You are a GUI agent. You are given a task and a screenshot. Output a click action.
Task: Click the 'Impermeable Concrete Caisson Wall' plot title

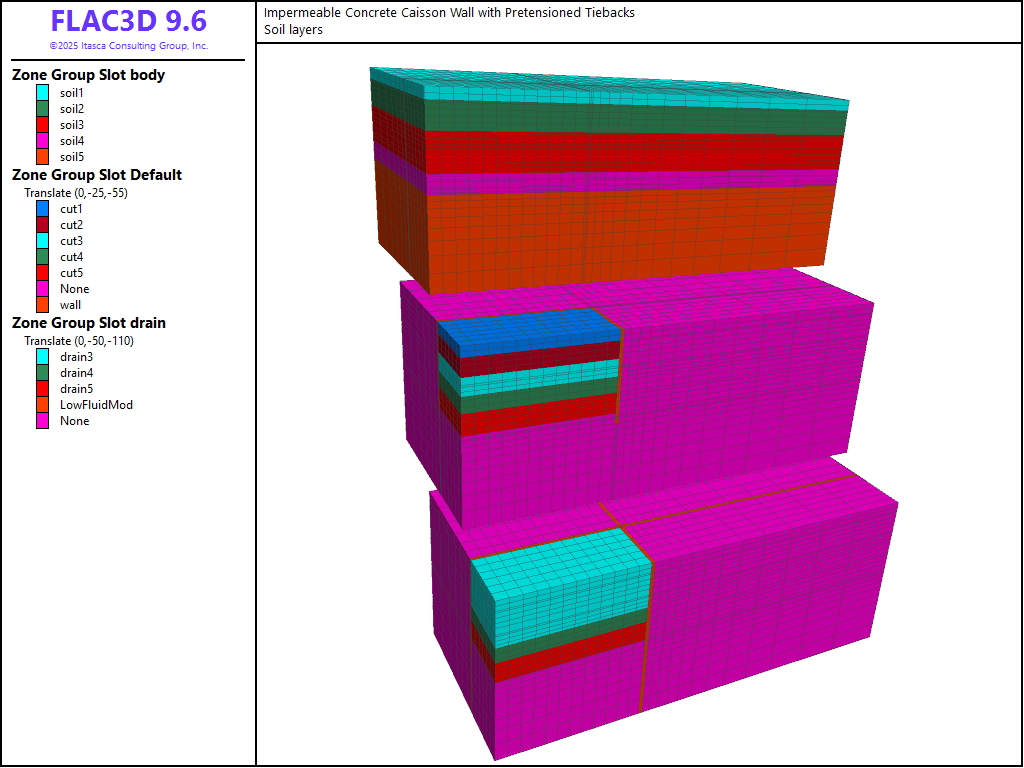click(449, 13)
